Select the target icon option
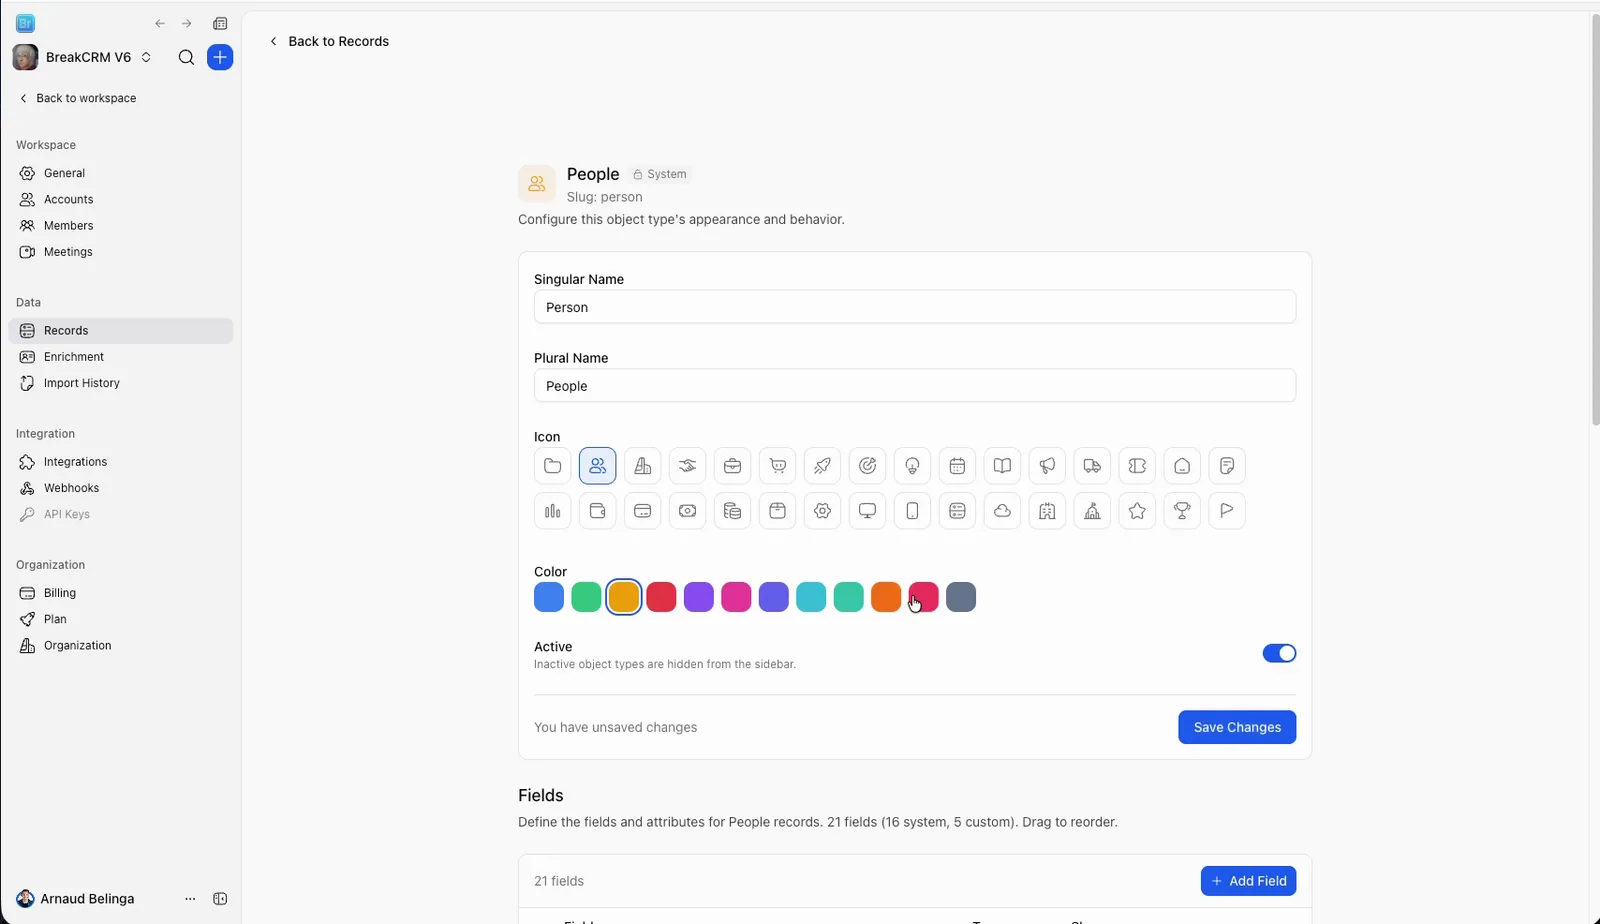The height and width of the screenshot is (924, 1600). click(867, 466)
